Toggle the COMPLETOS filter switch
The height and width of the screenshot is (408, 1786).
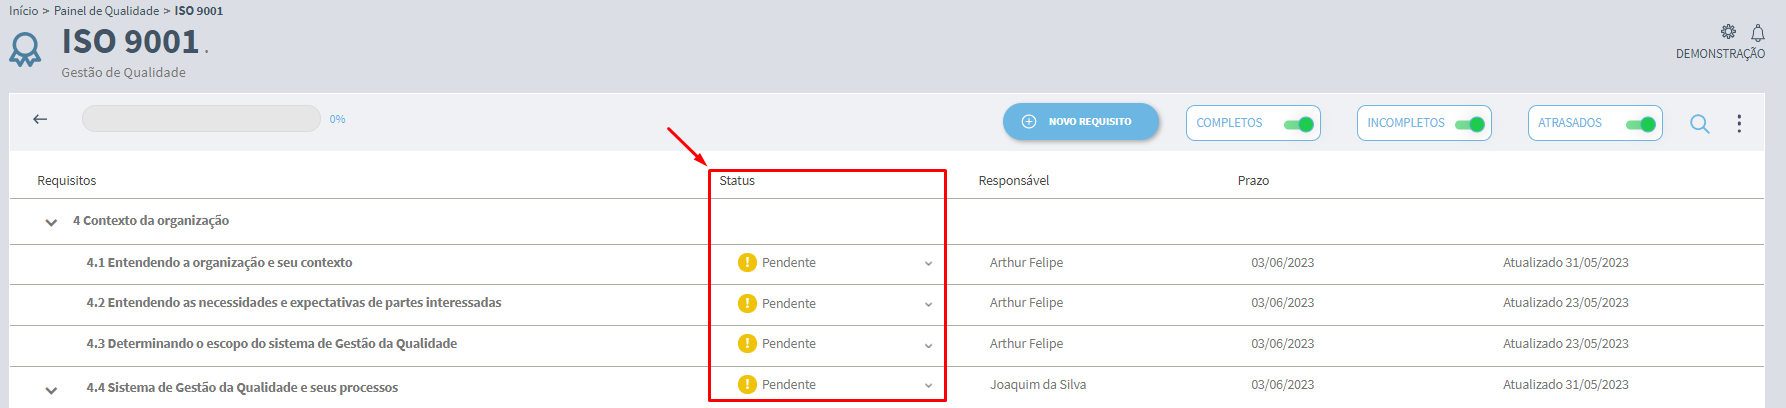1299,124
